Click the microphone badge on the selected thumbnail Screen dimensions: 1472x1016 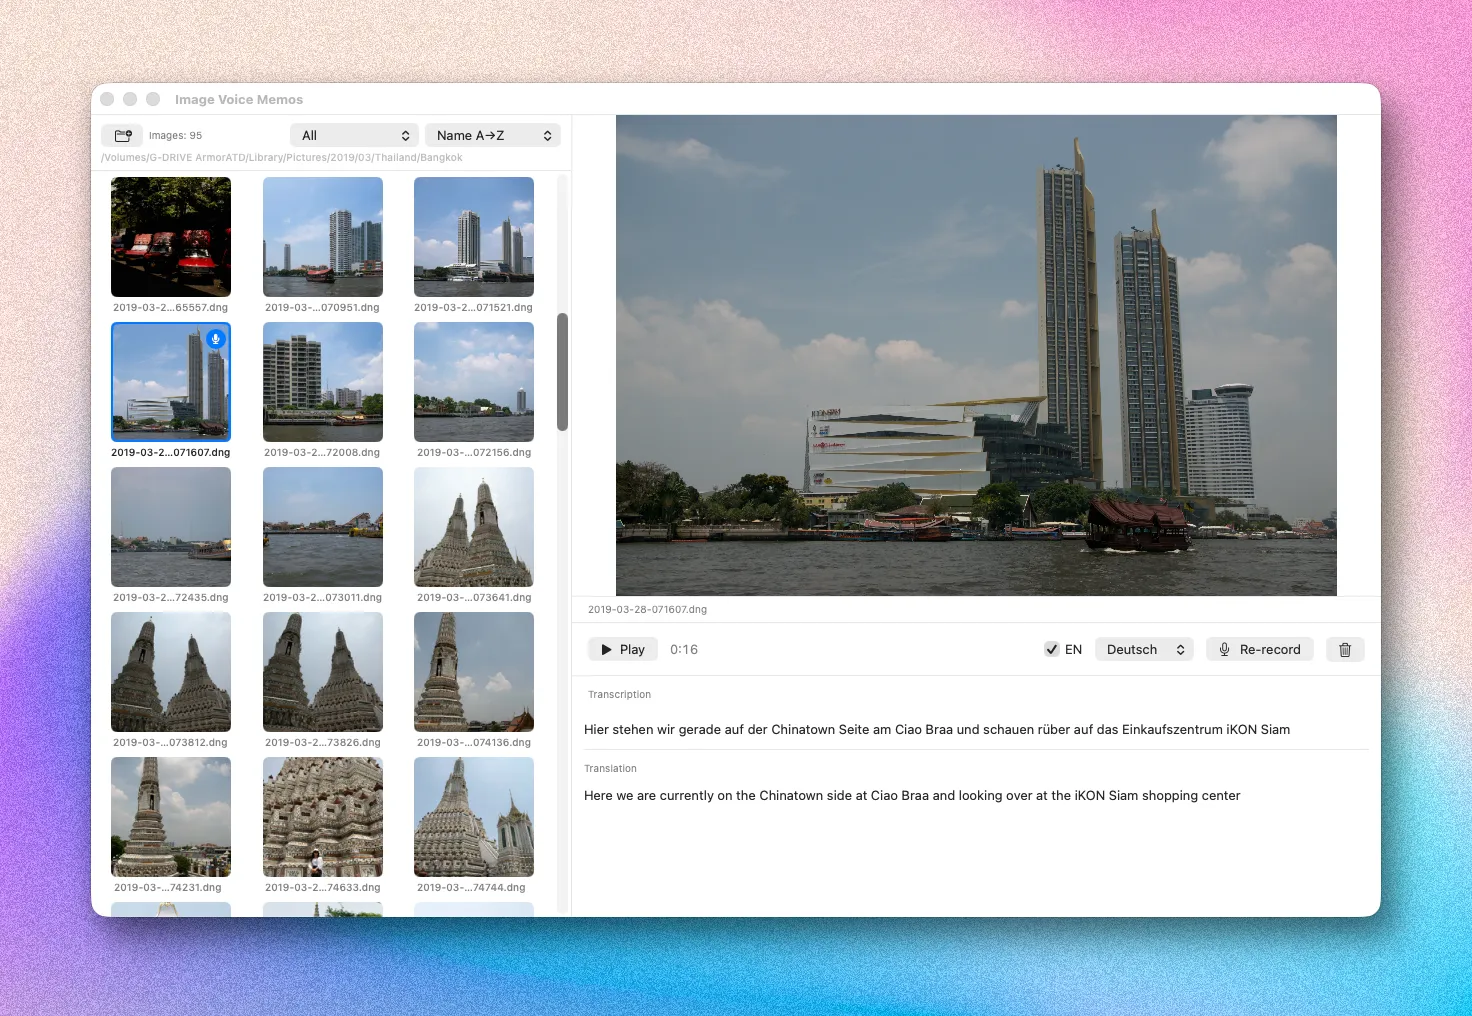pos(215,339)
